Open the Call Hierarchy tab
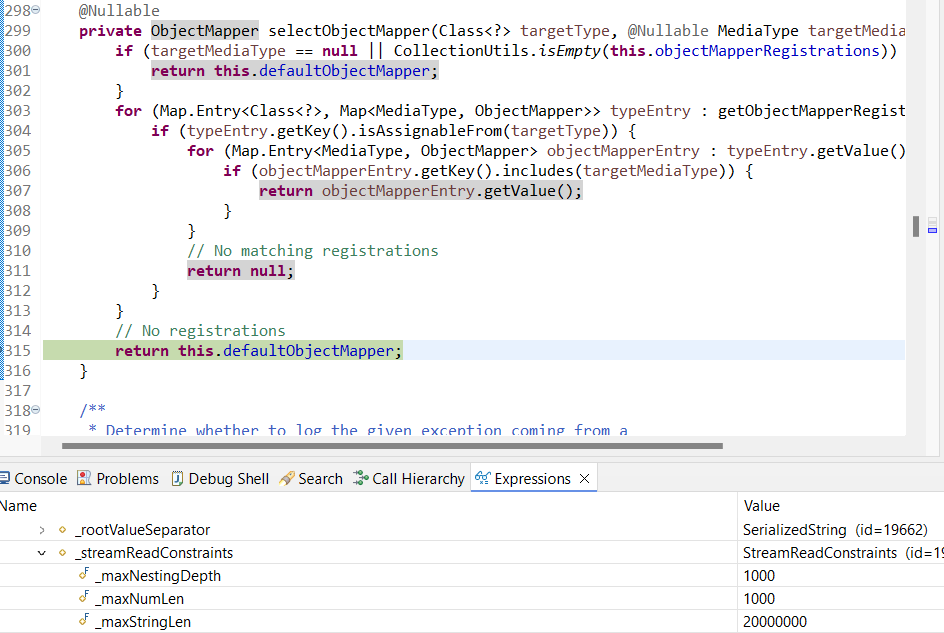The width and height of the screenshot is (944, 633). 418,479
